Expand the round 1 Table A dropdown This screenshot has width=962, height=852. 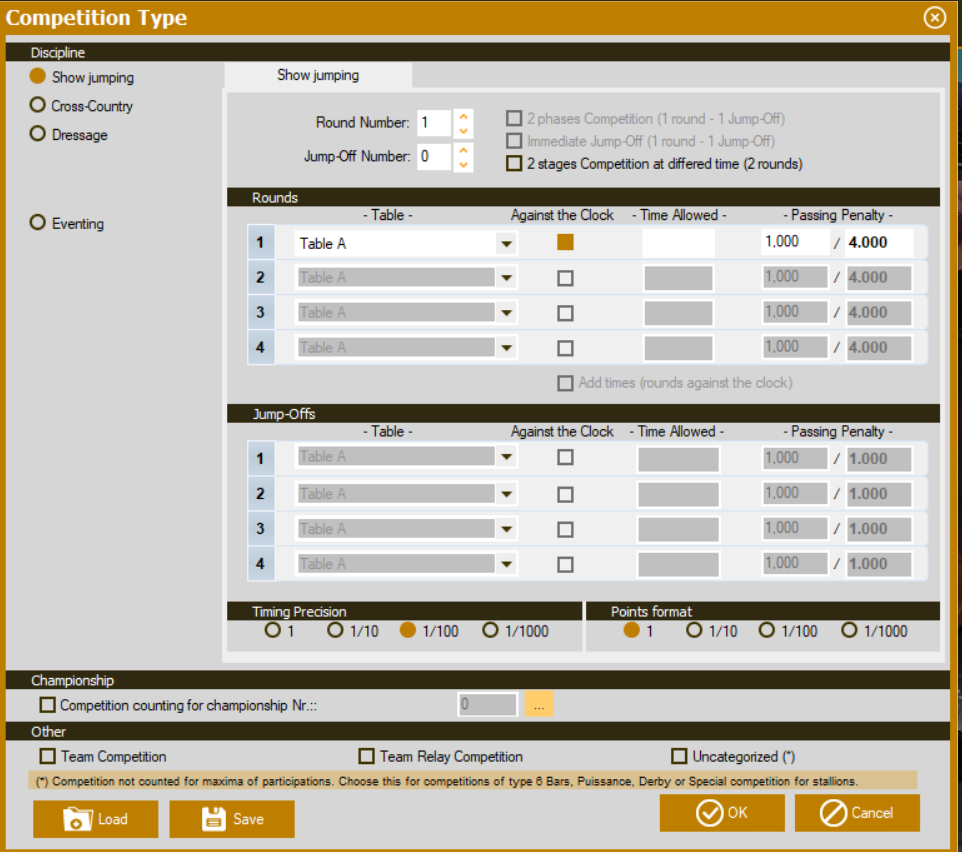point(507,244)
